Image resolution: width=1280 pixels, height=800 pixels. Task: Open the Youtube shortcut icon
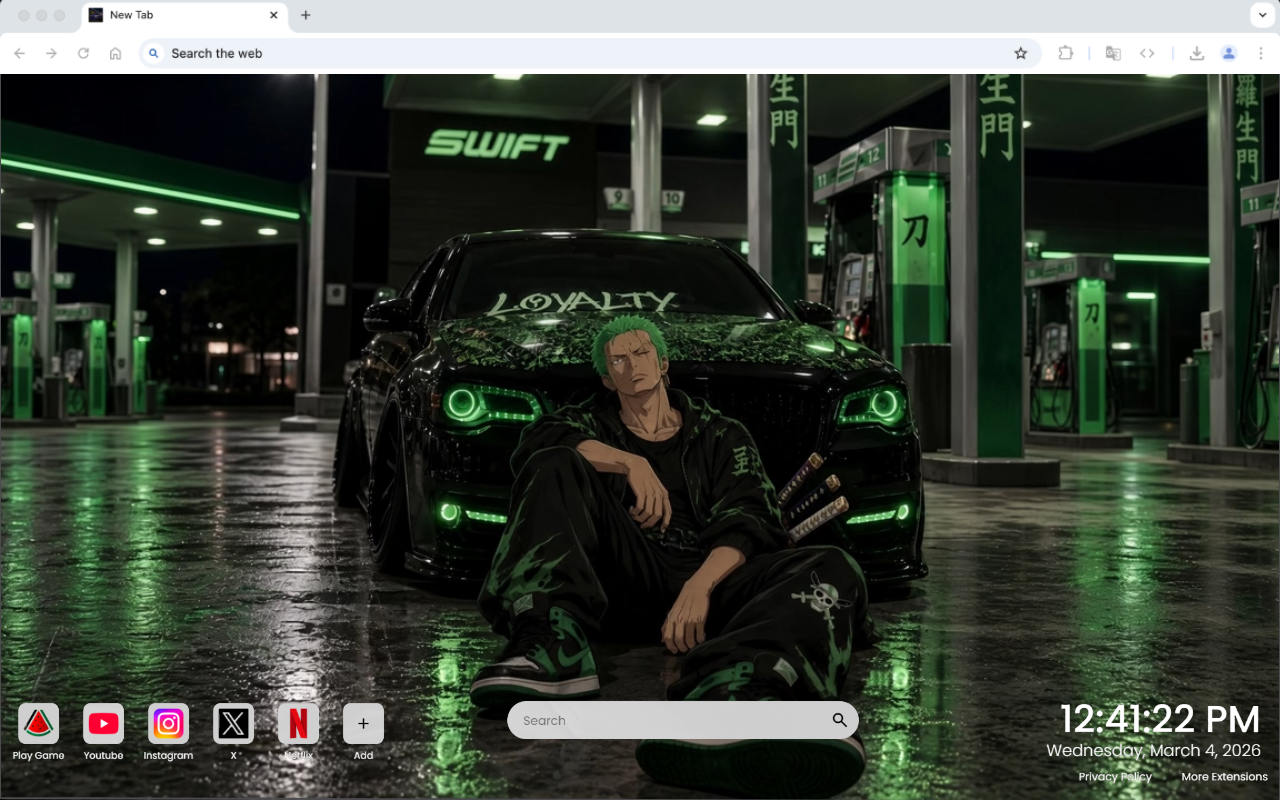[103, 723]
